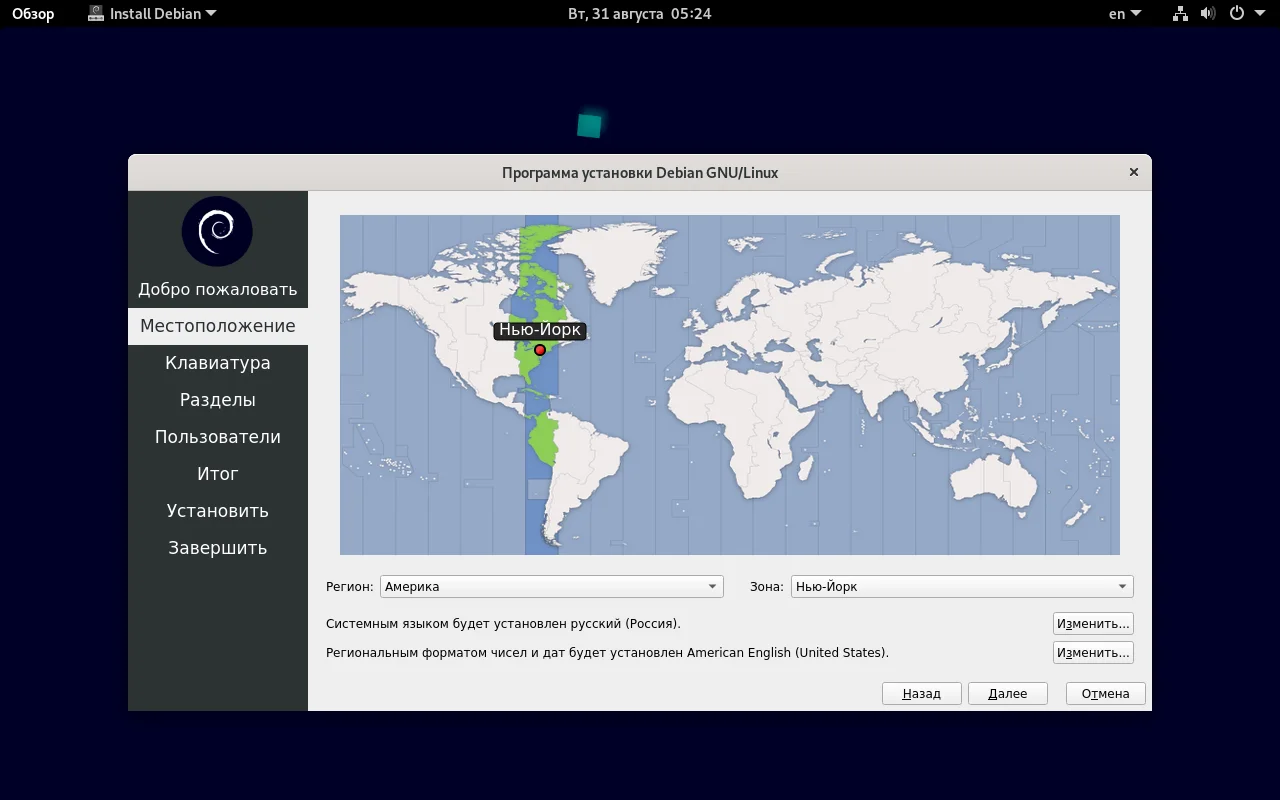Image resolution: width=1280 pixels, height=800 pixels.
Task: Open the Зона dropdown showing Нью-Йорк
Action: 961,586
